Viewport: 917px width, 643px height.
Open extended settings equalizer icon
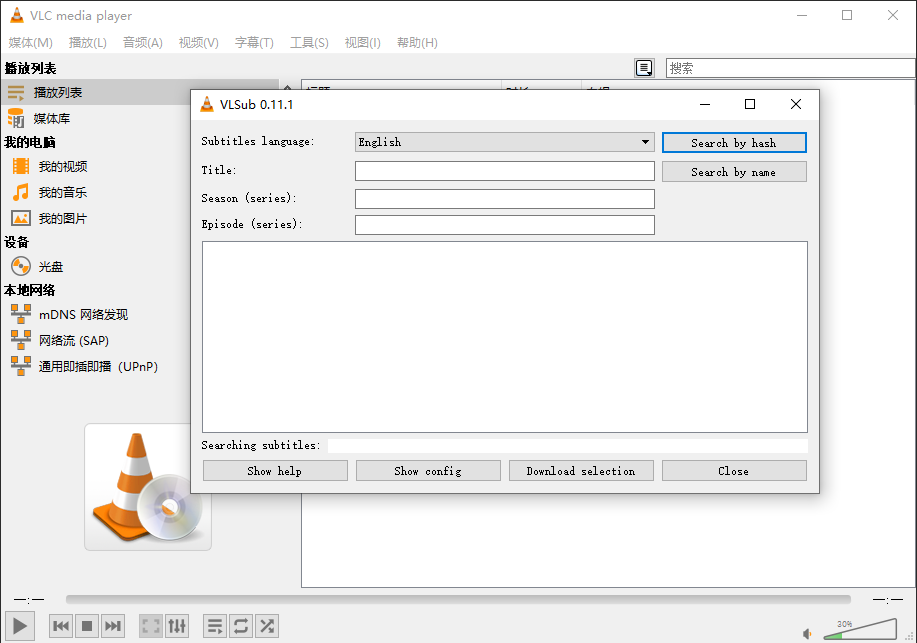coord(177,627)
